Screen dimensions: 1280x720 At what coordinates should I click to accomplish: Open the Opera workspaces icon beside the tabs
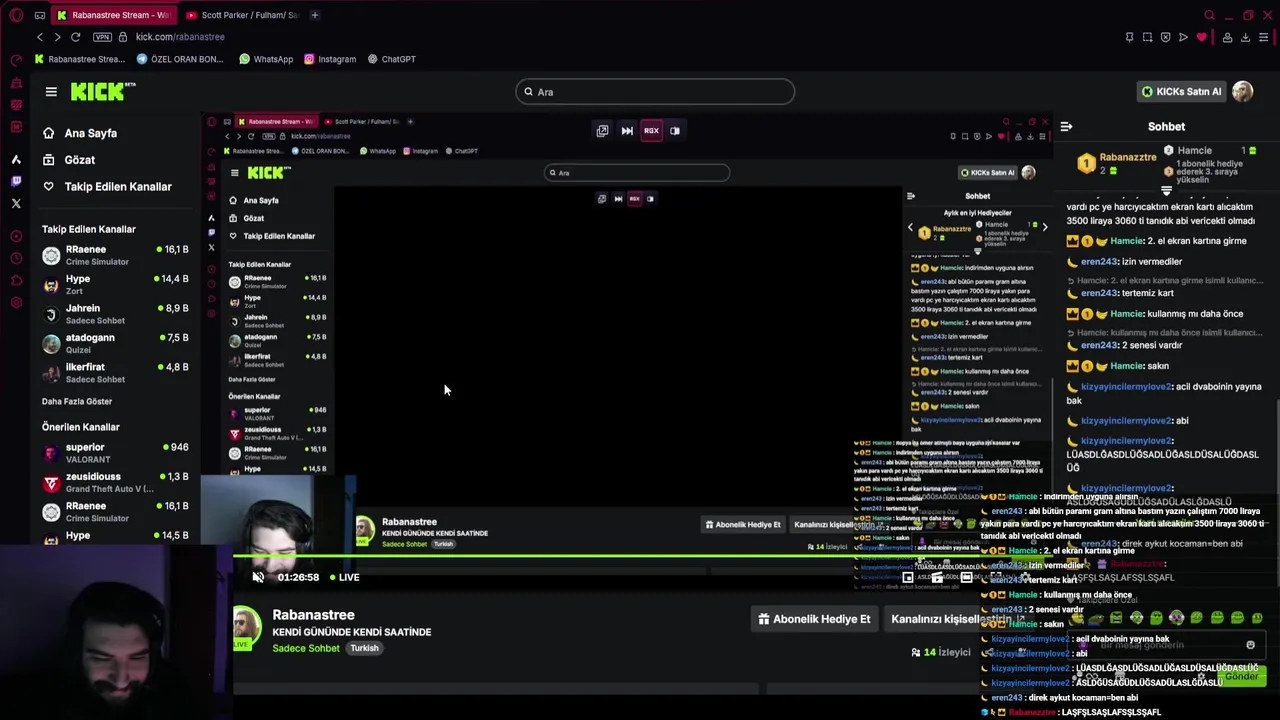(x=39, y=15)
